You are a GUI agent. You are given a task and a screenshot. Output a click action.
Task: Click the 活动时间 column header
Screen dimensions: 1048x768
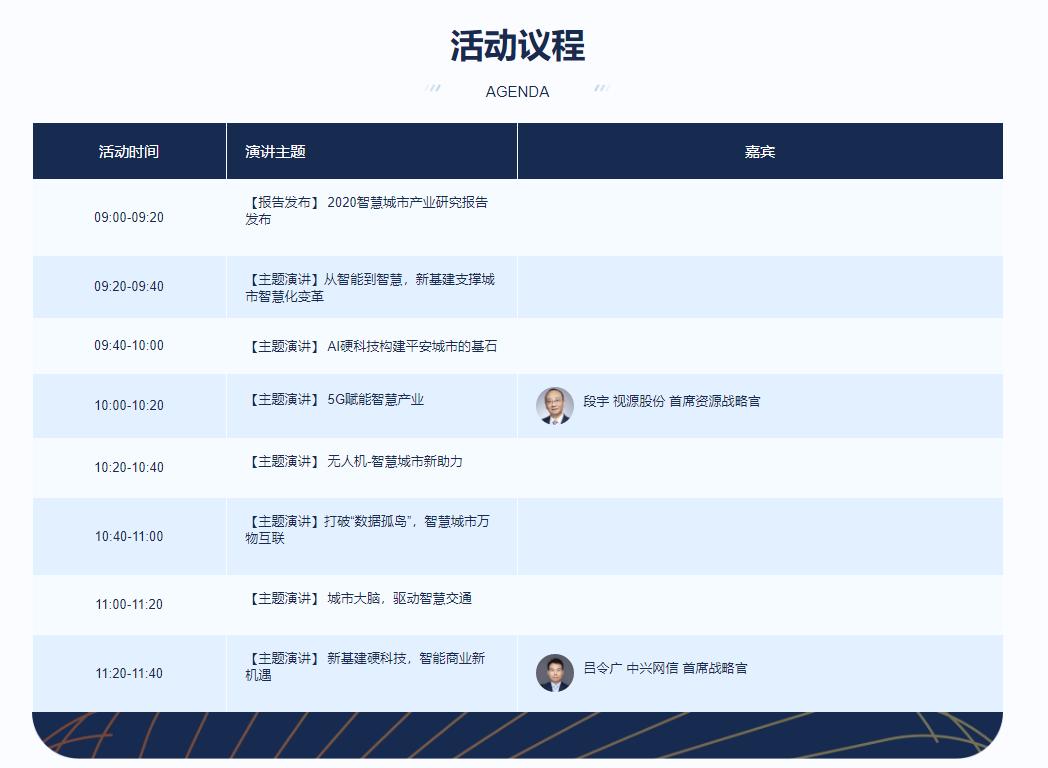click(129, 152)
